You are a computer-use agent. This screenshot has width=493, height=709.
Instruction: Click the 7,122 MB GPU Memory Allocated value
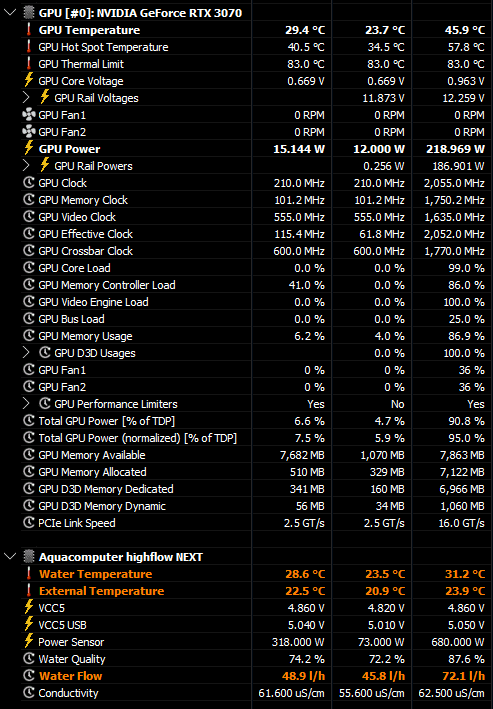(x=462, y=472)
